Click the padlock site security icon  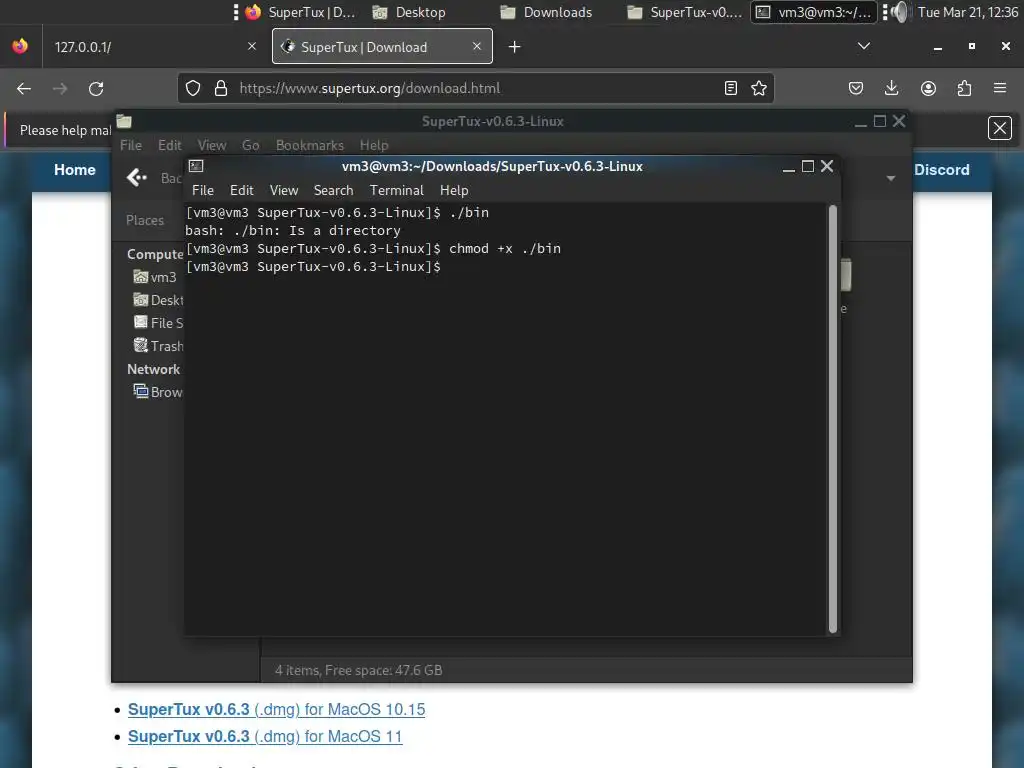click(221, 88)
